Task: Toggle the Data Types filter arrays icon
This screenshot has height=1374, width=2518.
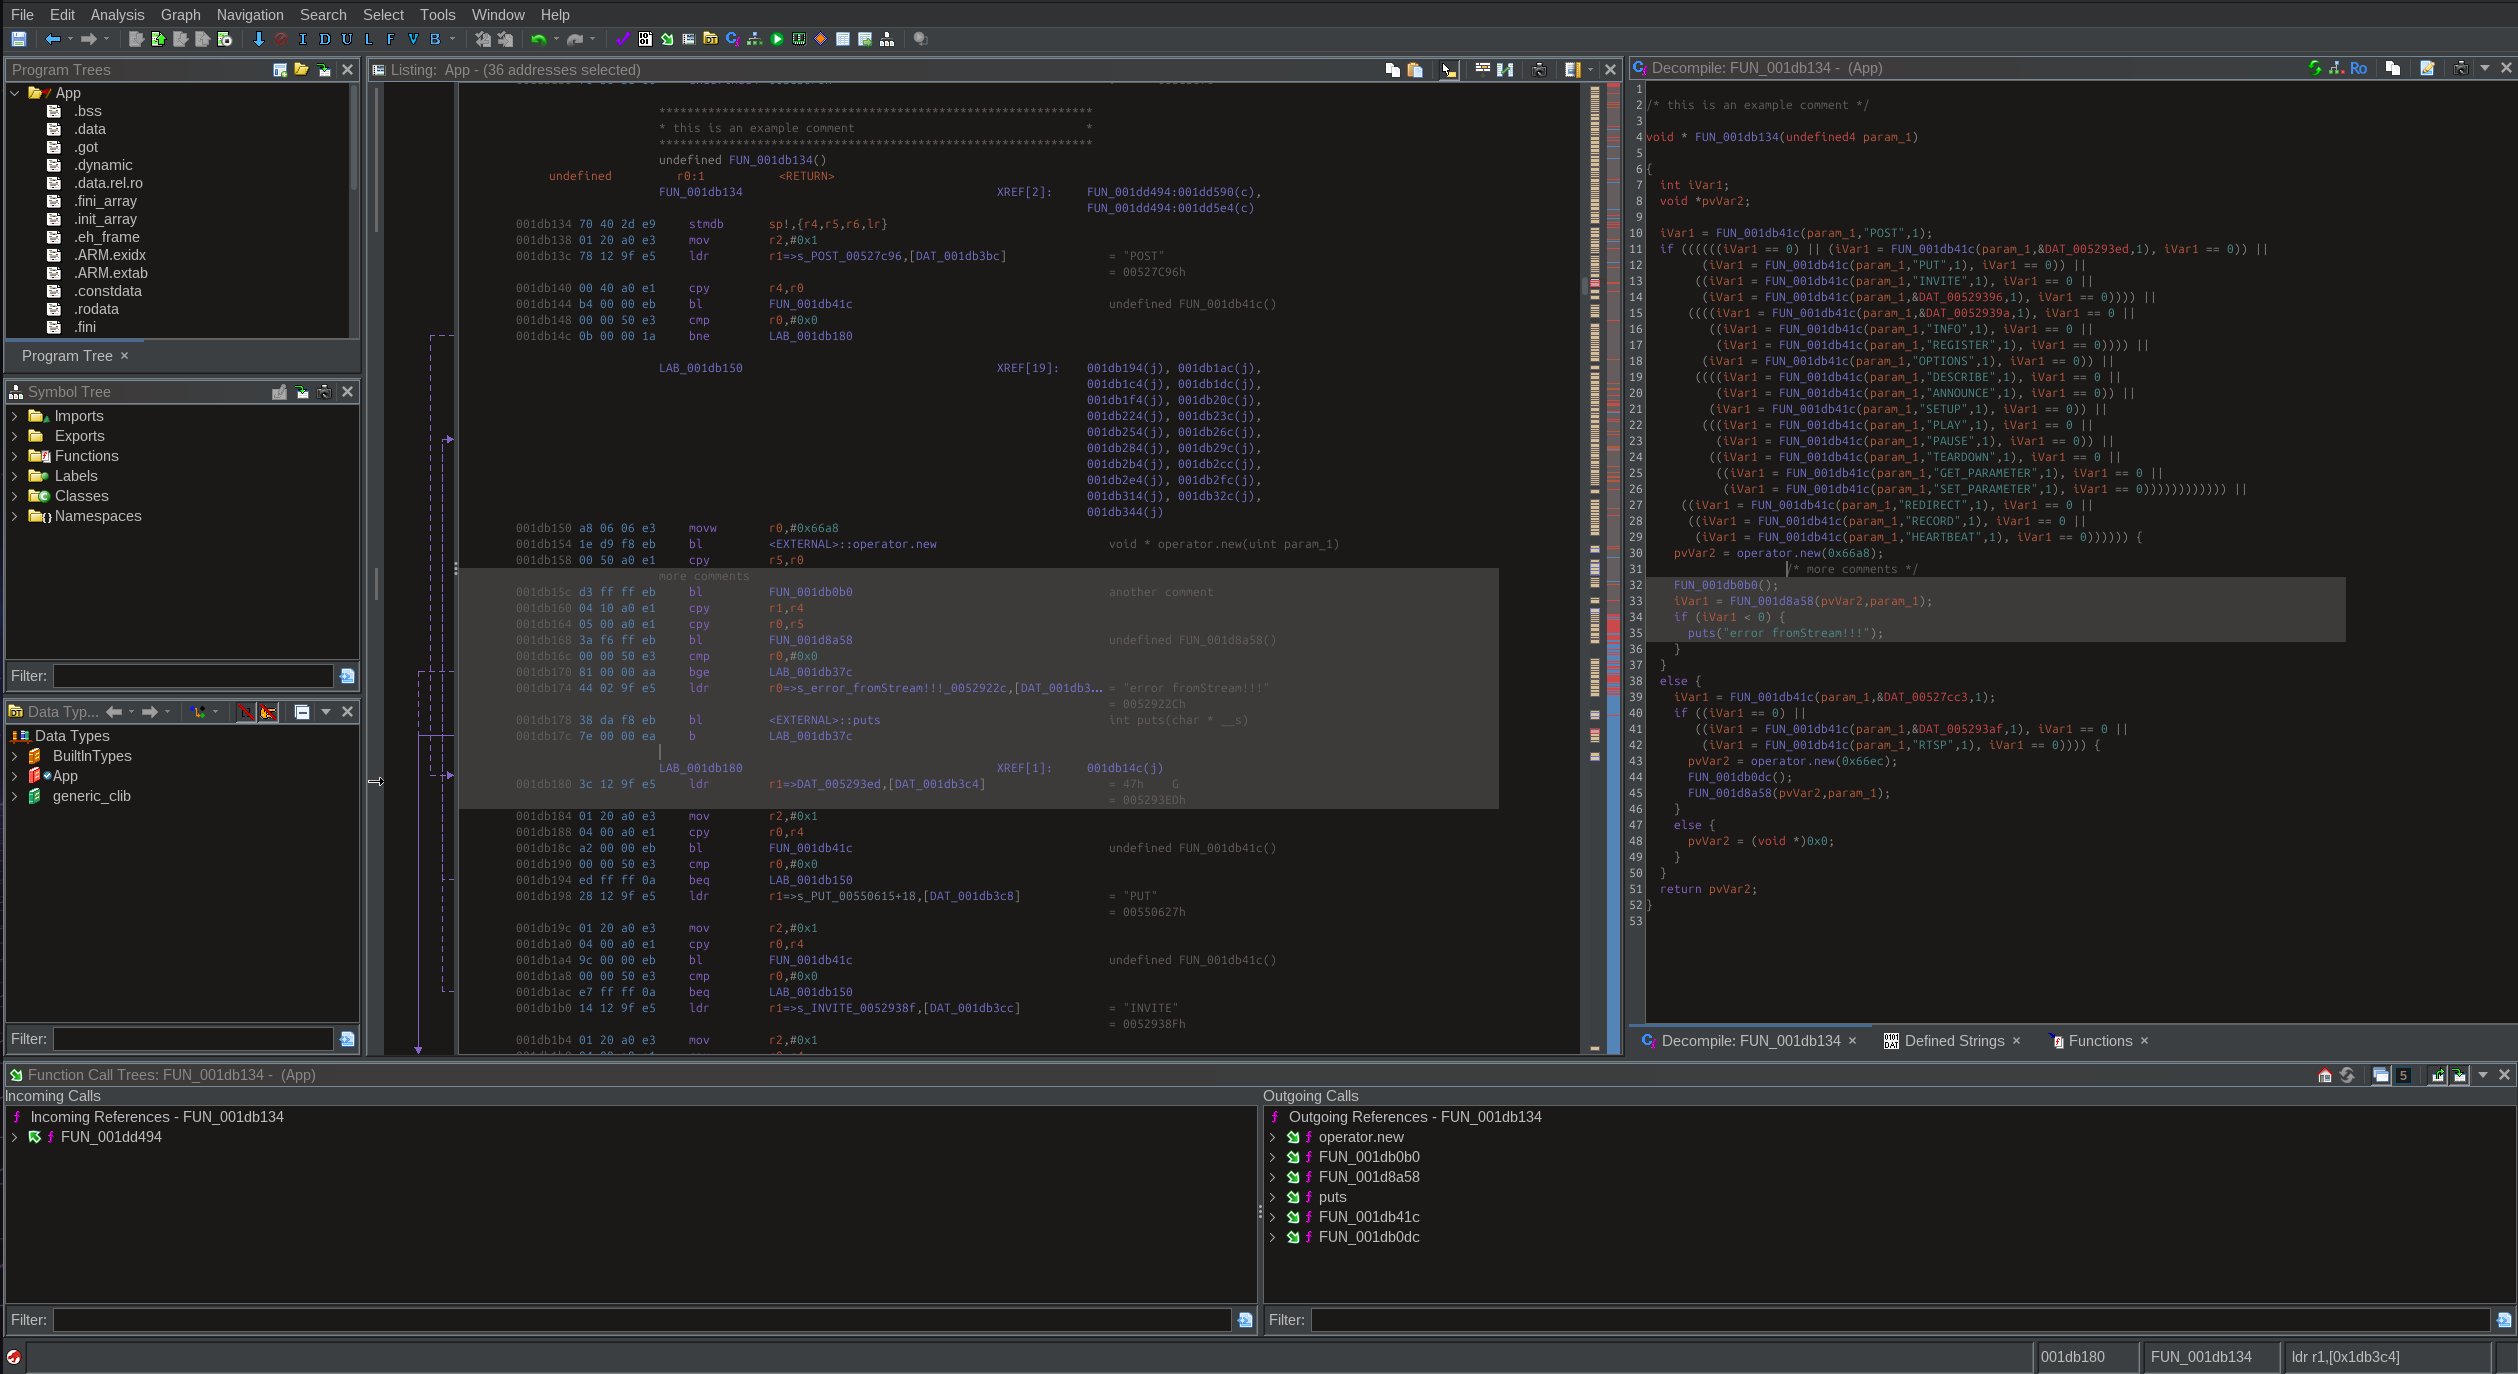Action: tap(246, 712)
